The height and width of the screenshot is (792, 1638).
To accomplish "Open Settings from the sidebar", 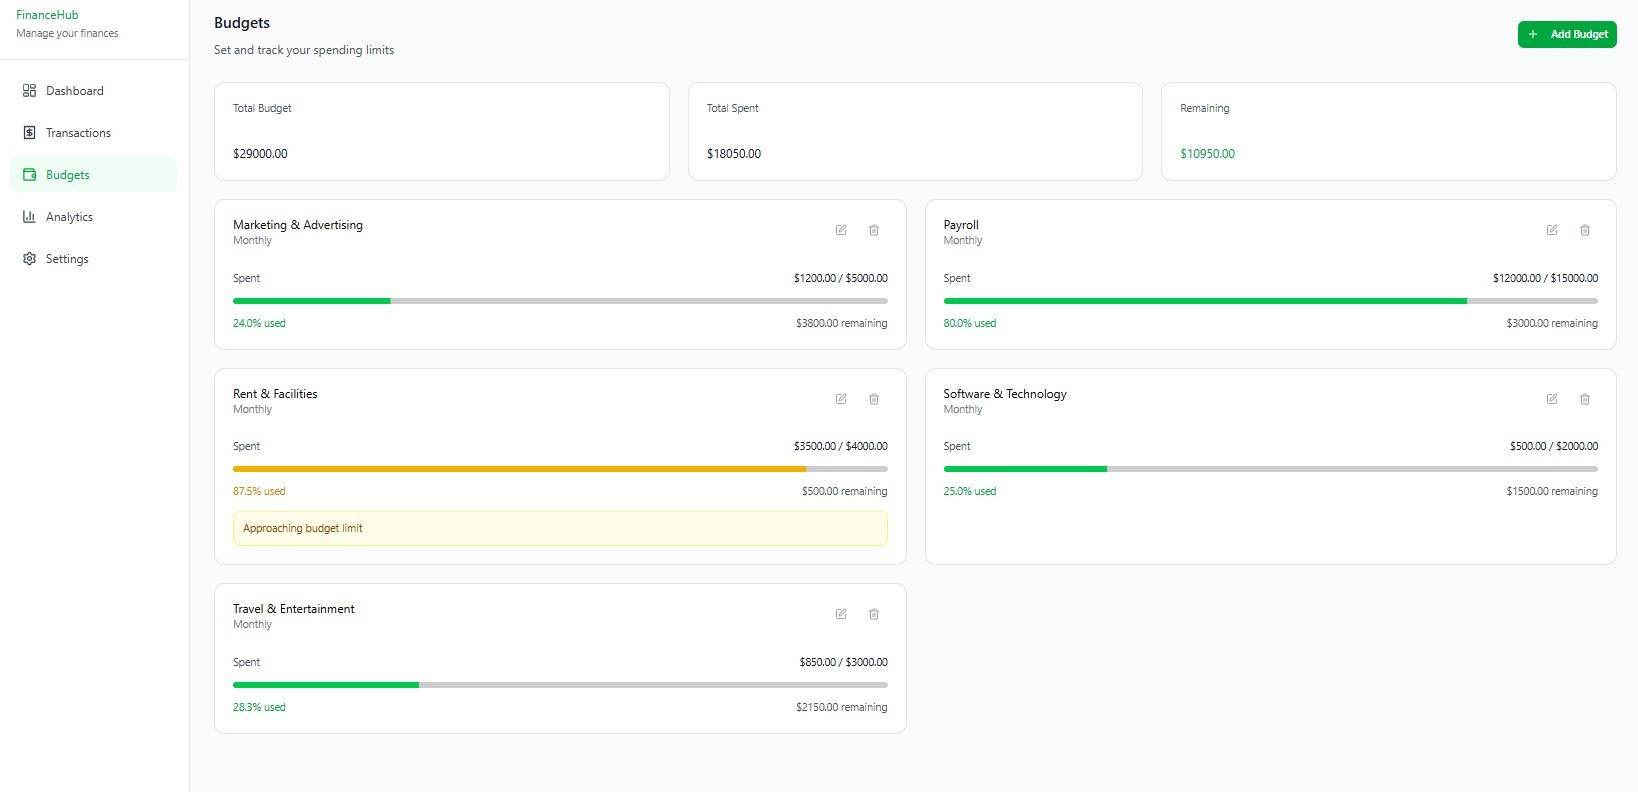I will coord(93,259).
